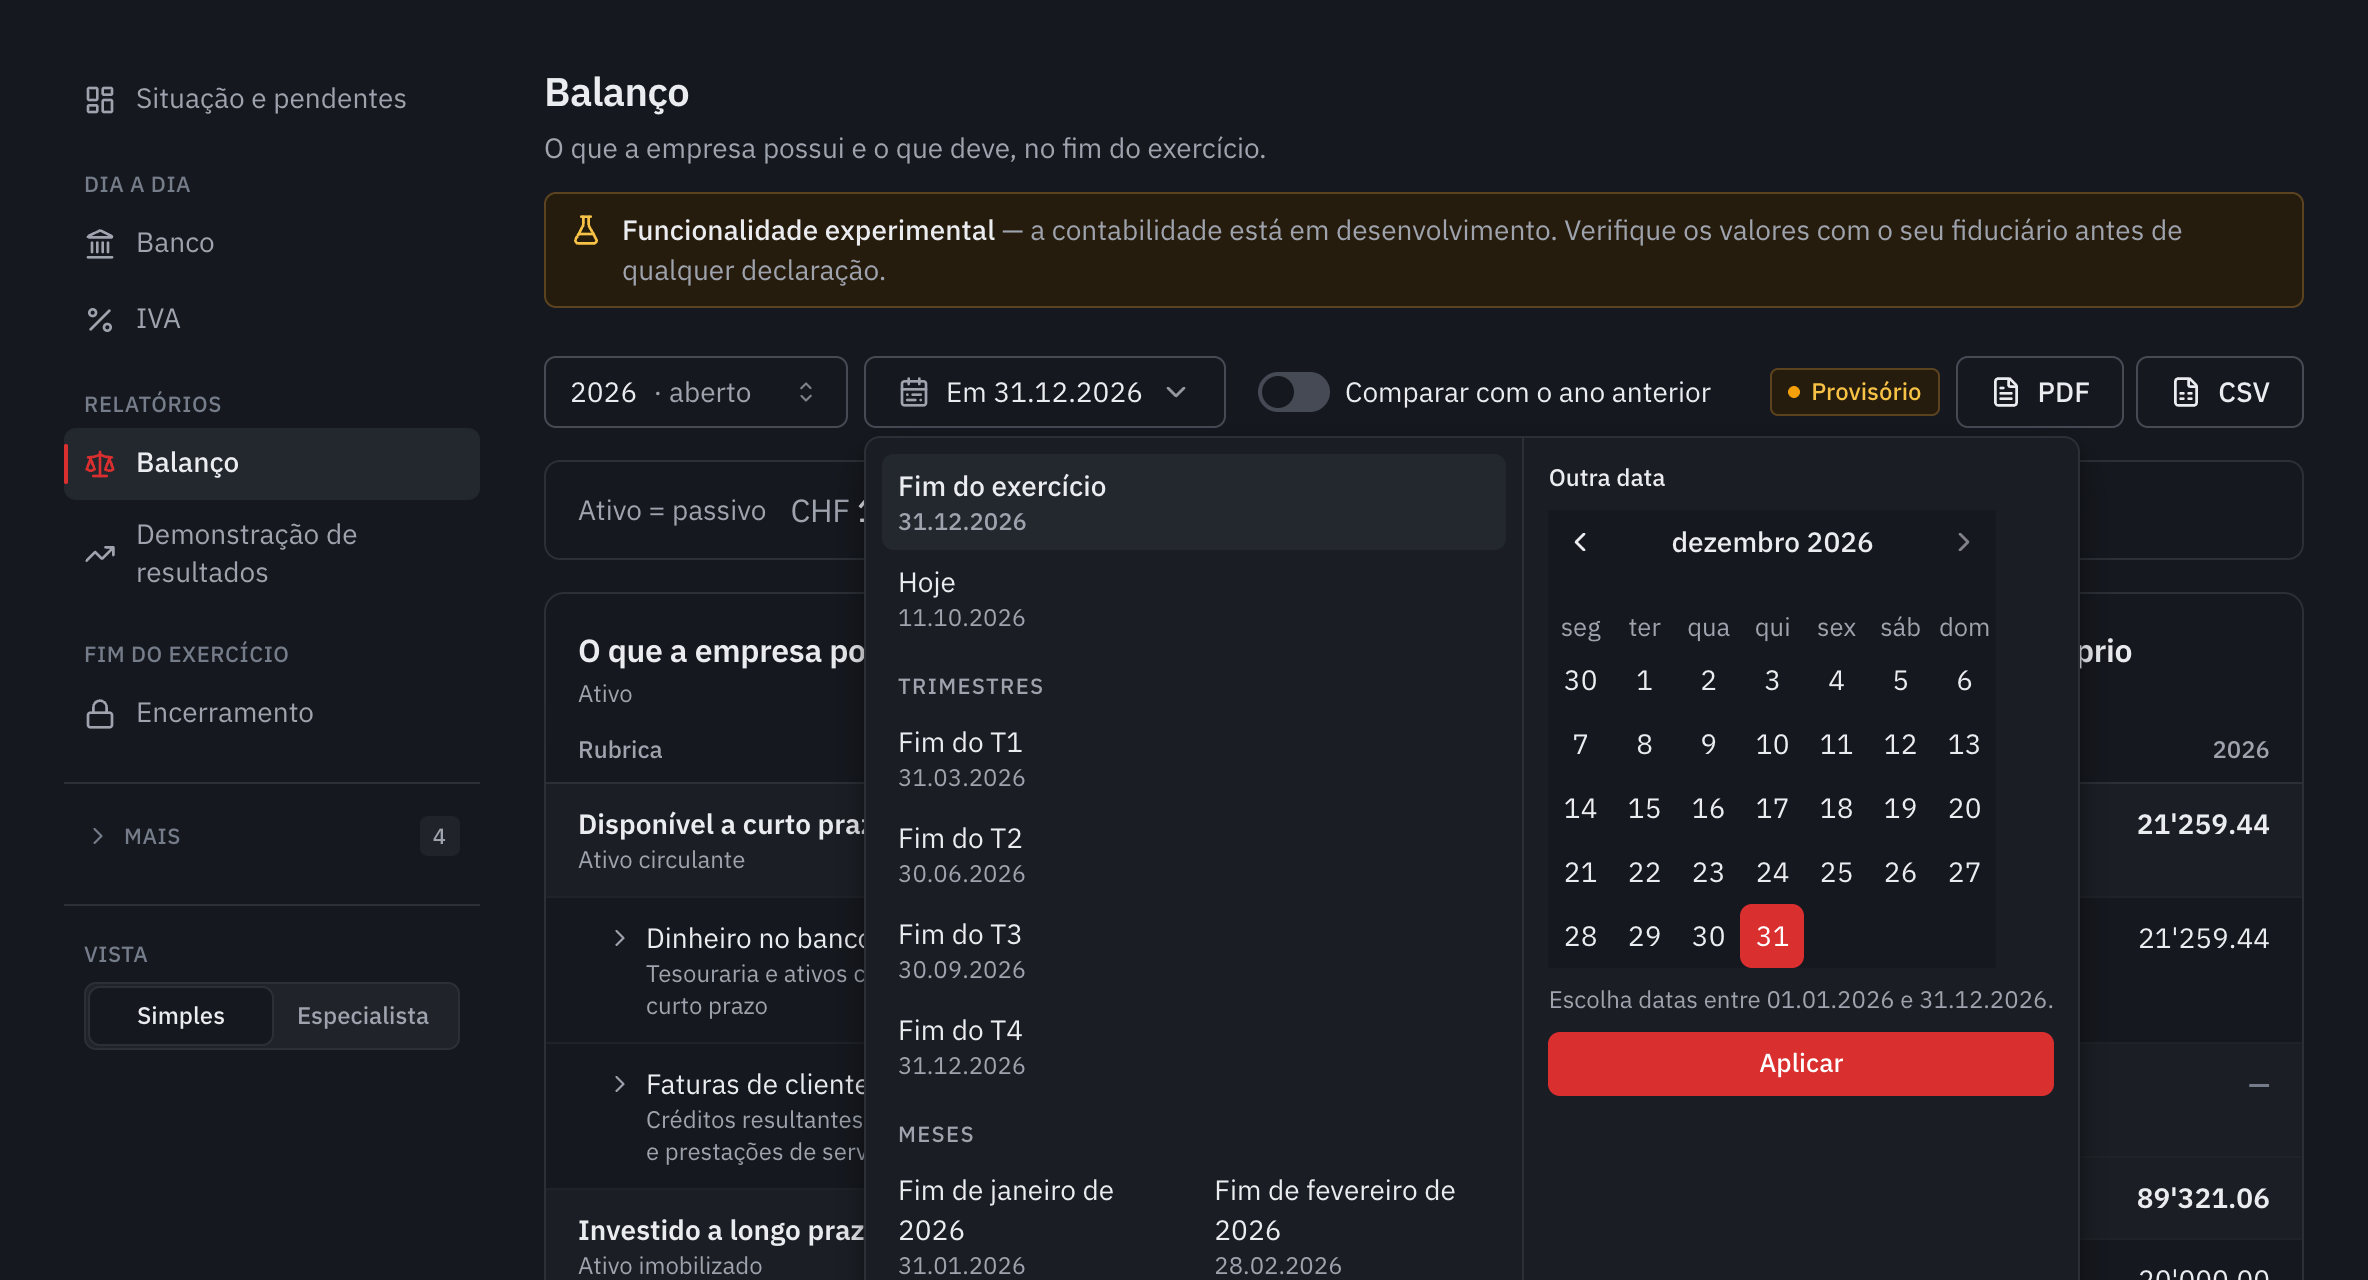Choose Fim do T3 preset
Screen dimensions: 2368x1280
point(1194,950)
